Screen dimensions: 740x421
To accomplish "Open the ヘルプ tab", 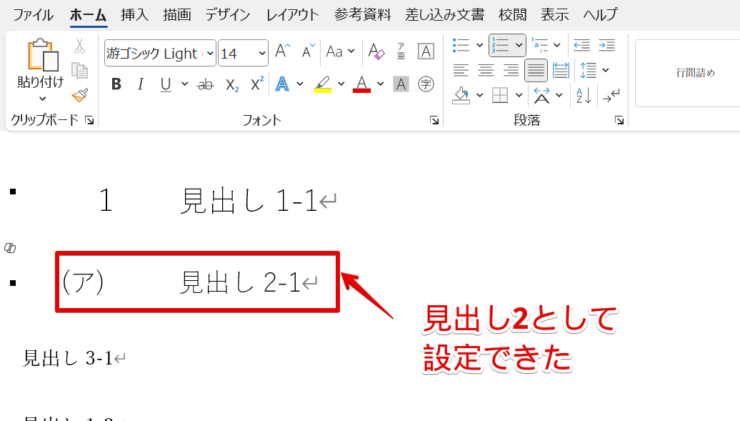I will [600, 15].
